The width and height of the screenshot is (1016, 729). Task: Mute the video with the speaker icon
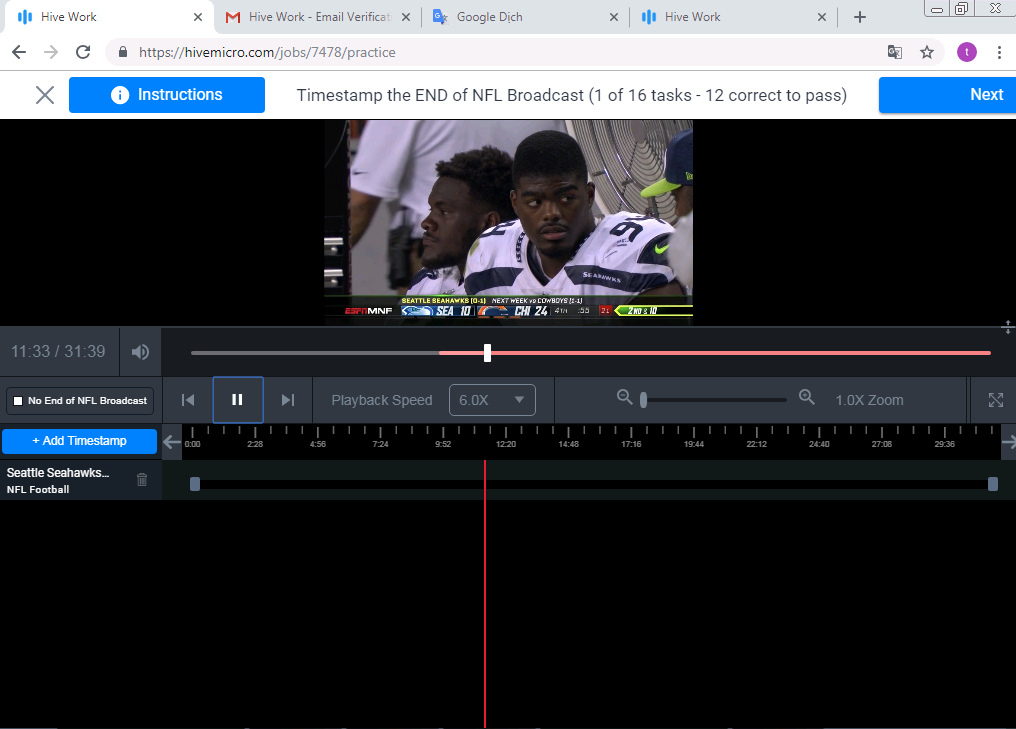[140, 352]
